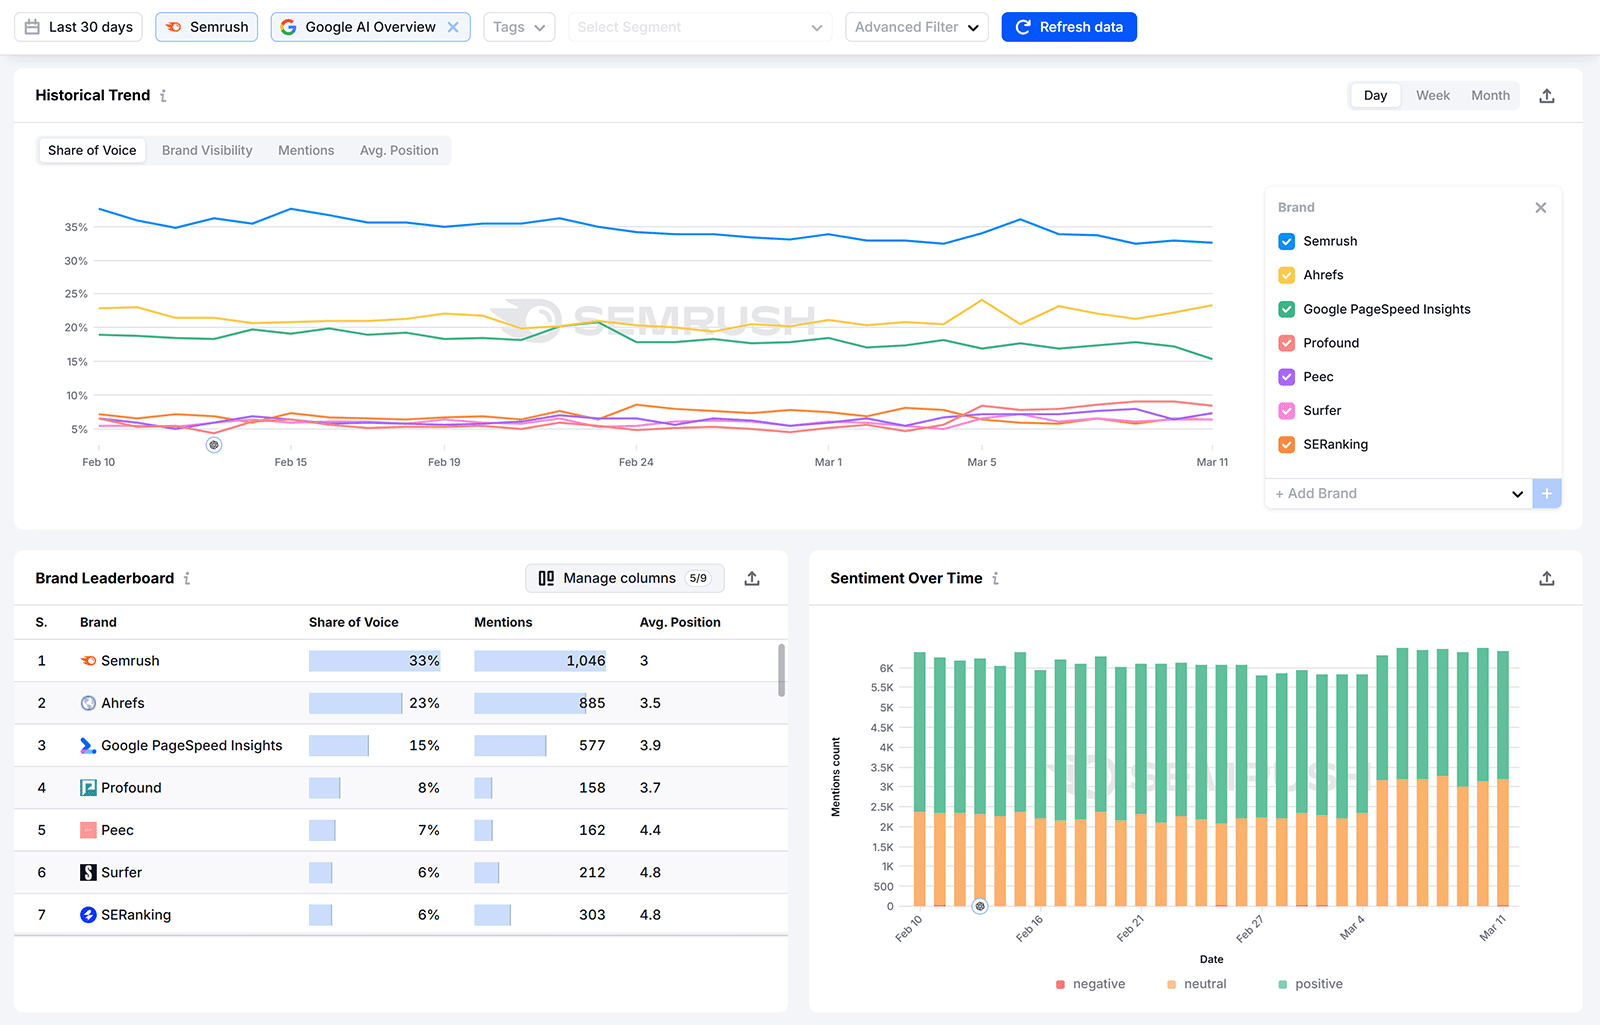Uncheck Semrush in the Brand filter panel
The height and width of the screenshot is (1025, 1600).
coord(1286,241)
